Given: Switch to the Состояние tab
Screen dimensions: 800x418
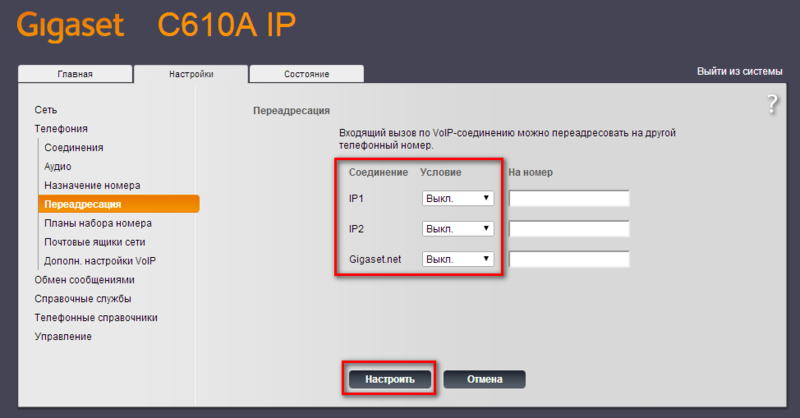Looking at the screenshot, I should click(307, 73).
